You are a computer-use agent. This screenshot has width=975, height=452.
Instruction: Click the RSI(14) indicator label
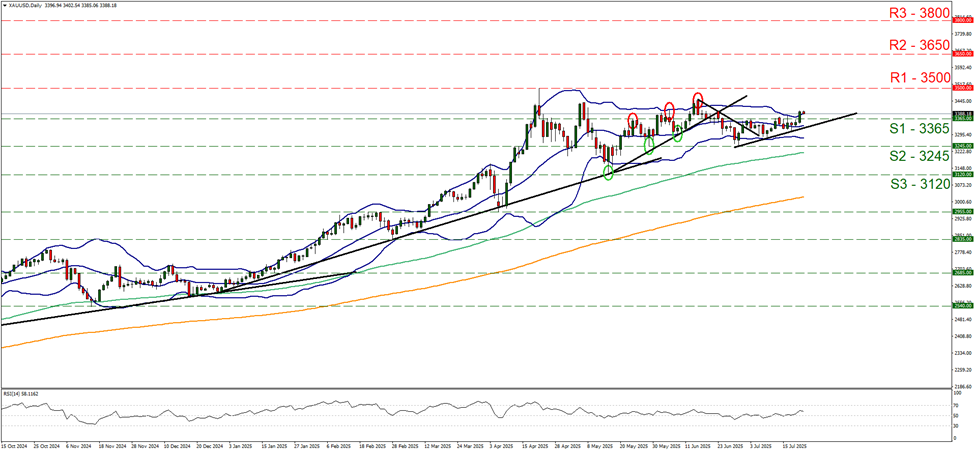24,394
